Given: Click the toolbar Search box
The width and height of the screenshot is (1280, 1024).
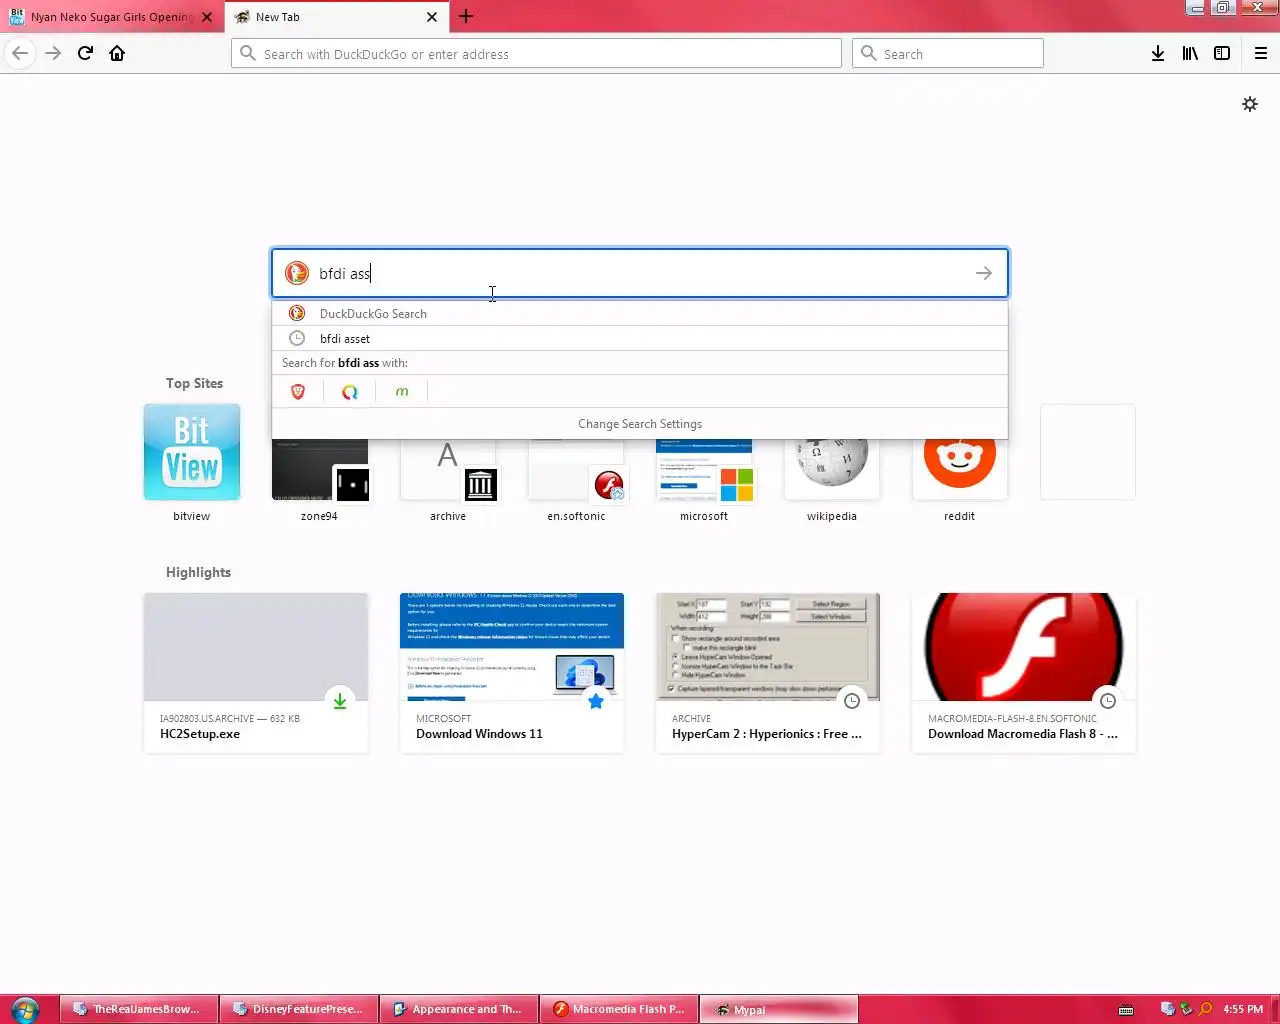Looking at the screenshot, I should pos(948,54).
